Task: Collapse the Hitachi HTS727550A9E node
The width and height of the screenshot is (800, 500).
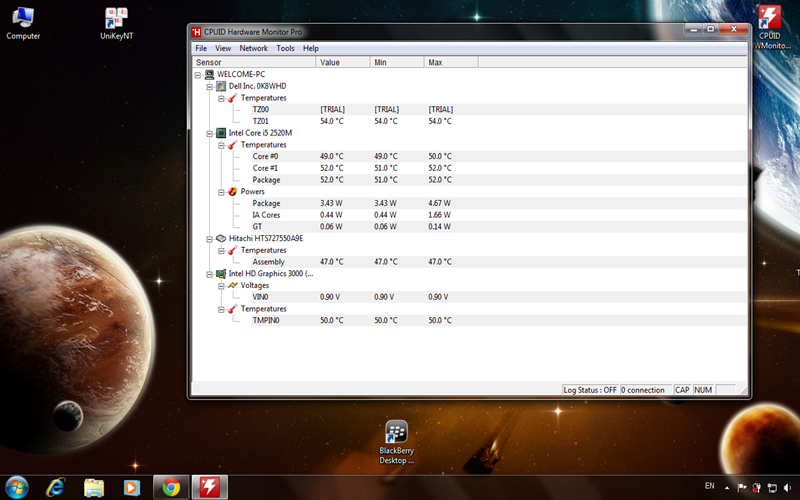Action: coord(210,239)
